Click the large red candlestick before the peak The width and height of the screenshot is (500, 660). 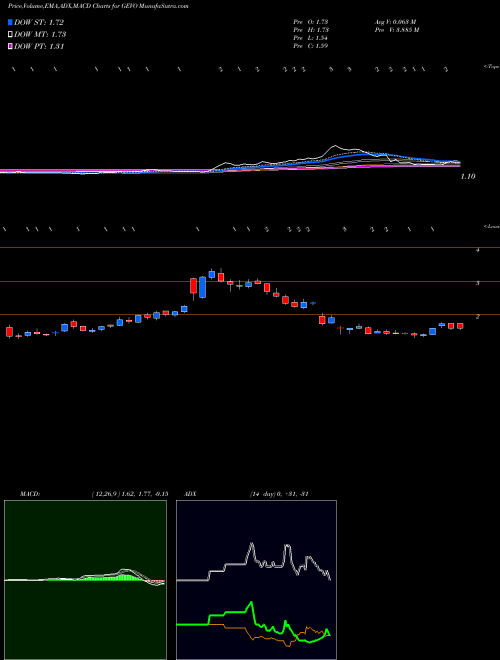point(194,285)
